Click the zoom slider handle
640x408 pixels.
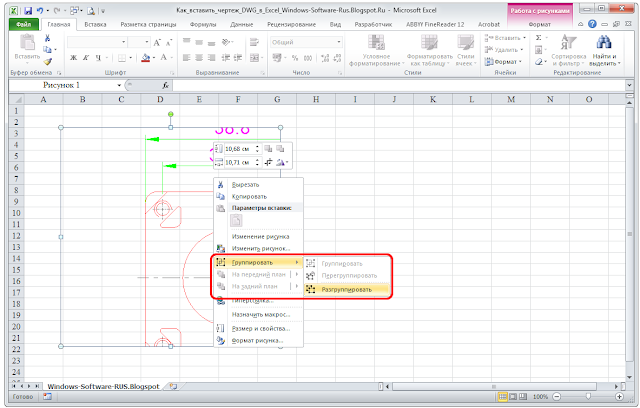pyautogui.click(x=588, y=397)
